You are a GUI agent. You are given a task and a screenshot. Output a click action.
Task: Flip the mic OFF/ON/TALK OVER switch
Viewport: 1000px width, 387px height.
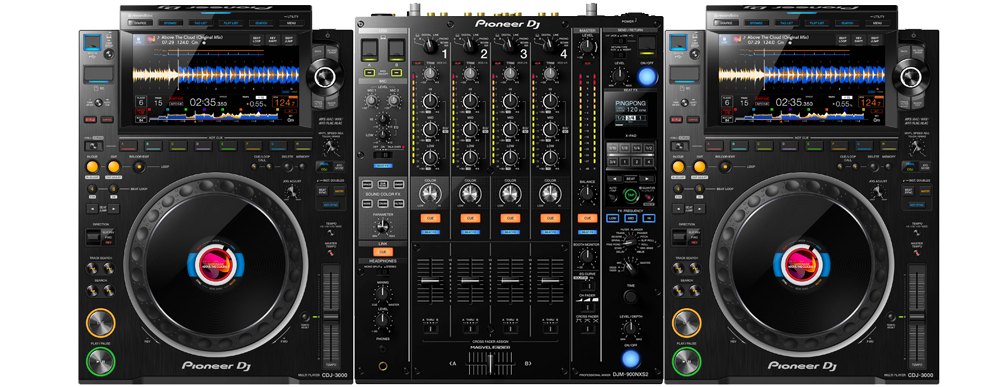coord(383,154)
